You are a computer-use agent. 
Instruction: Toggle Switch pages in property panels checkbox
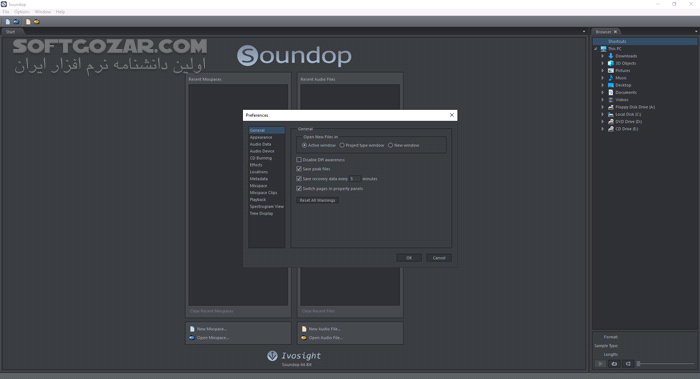299,188
